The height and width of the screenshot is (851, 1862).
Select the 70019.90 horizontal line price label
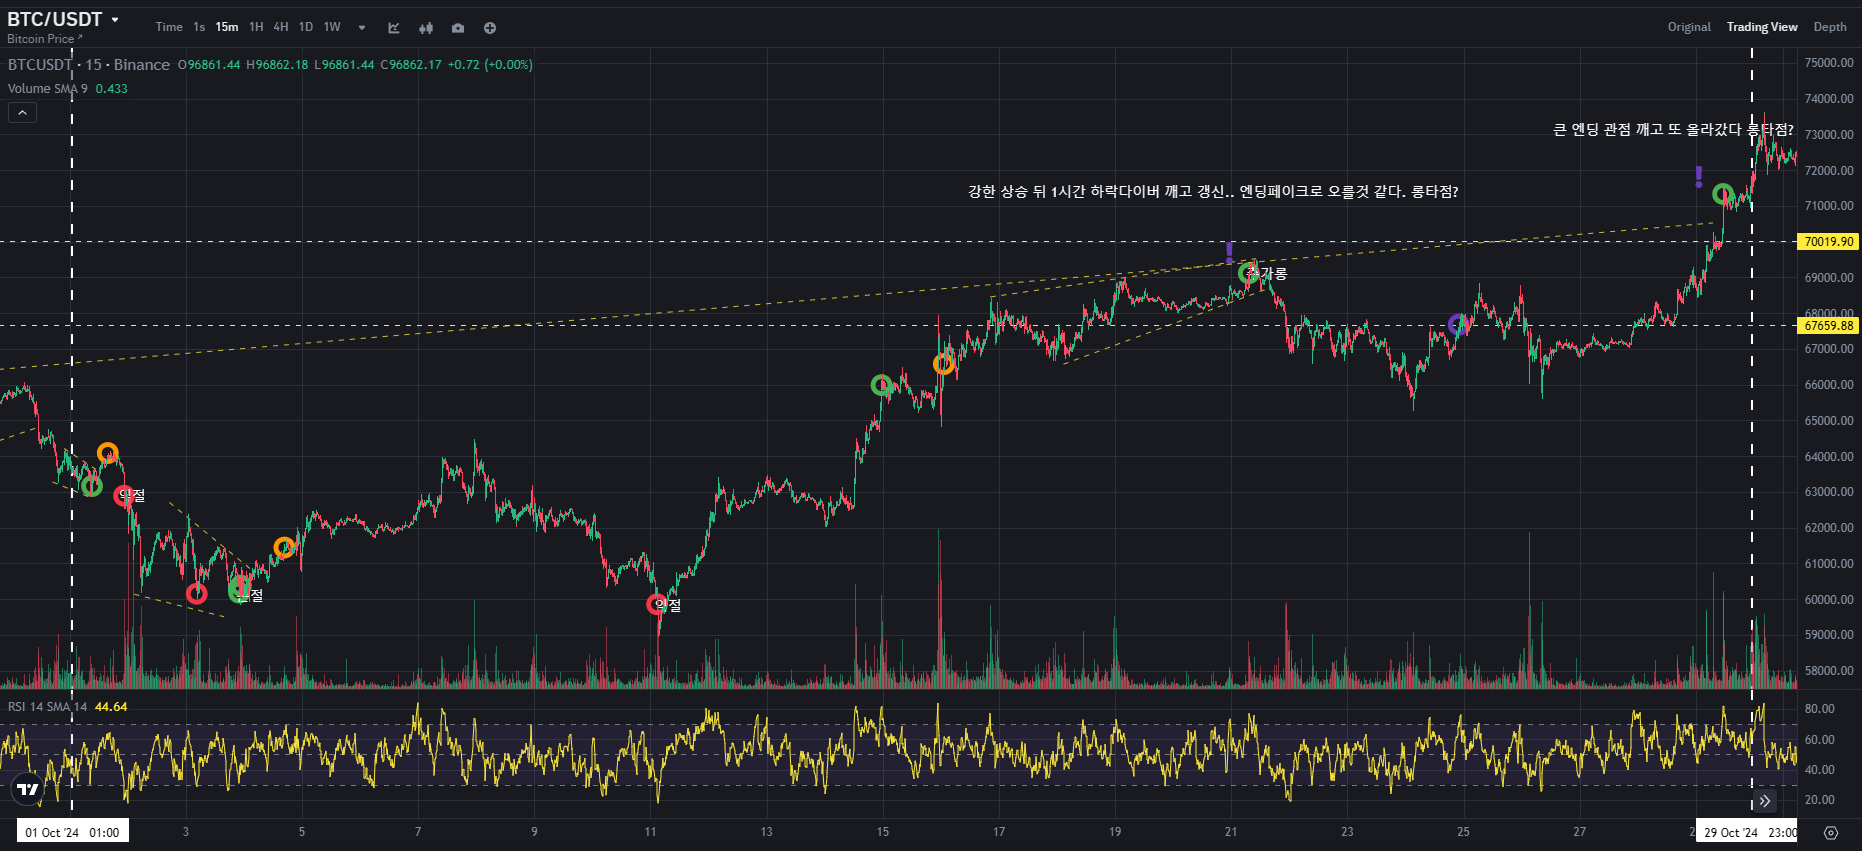point(1828,242)
